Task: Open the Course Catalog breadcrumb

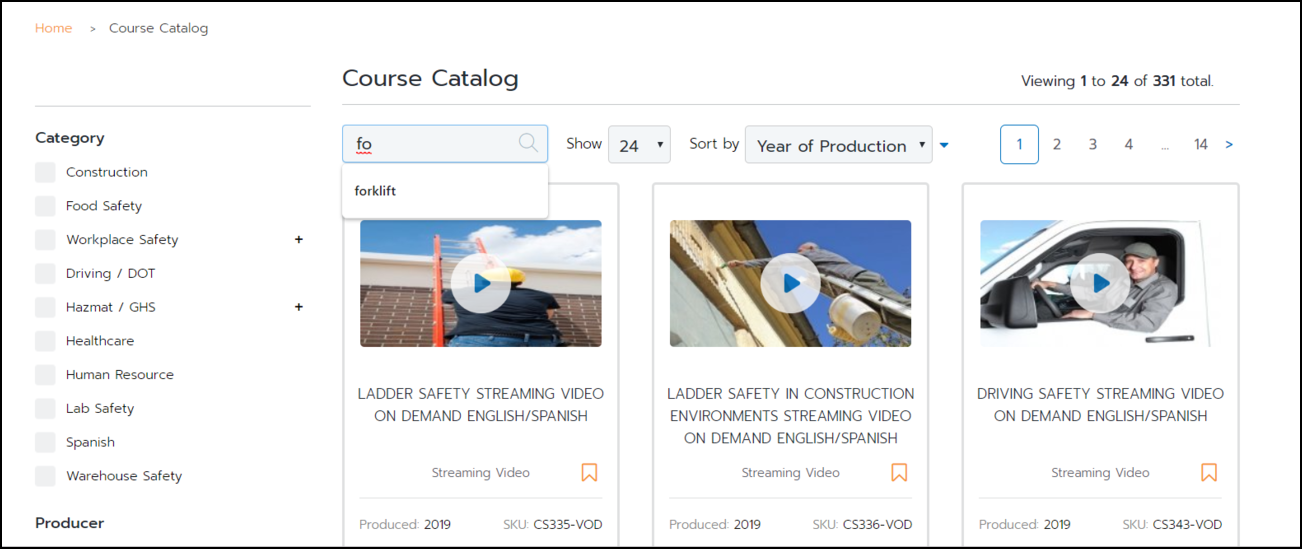Action: click(158, 28)
